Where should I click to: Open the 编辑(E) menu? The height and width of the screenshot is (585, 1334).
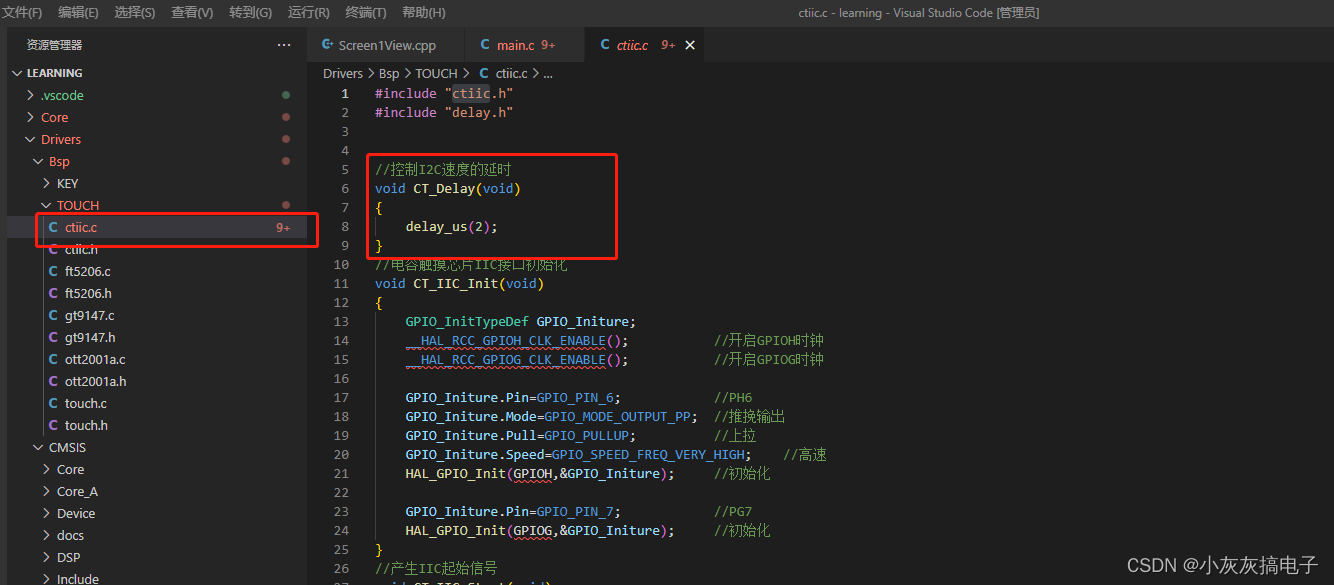point(78,13)
